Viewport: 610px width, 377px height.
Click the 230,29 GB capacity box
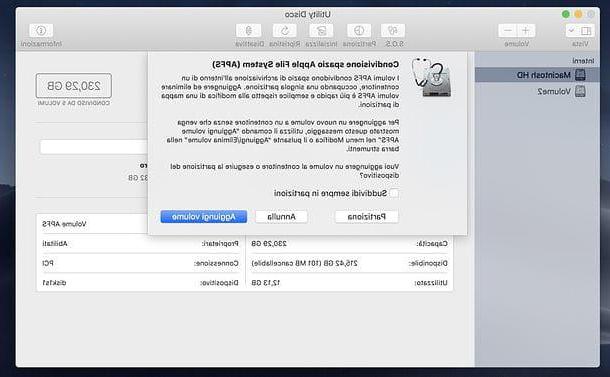74,86
